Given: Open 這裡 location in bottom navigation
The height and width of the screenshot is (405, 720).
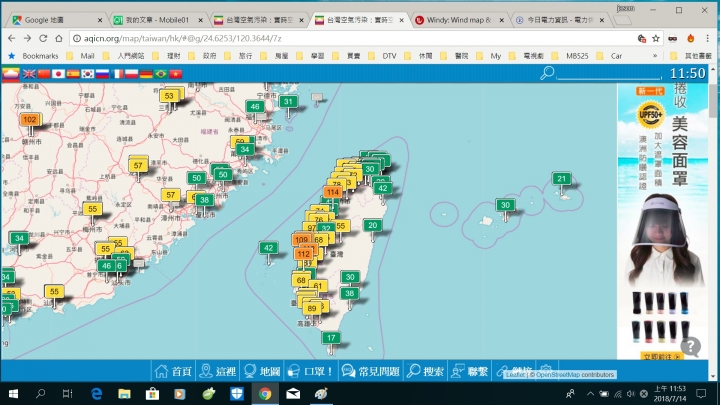Looking at the screenshot, I should [x=218, y=371].
